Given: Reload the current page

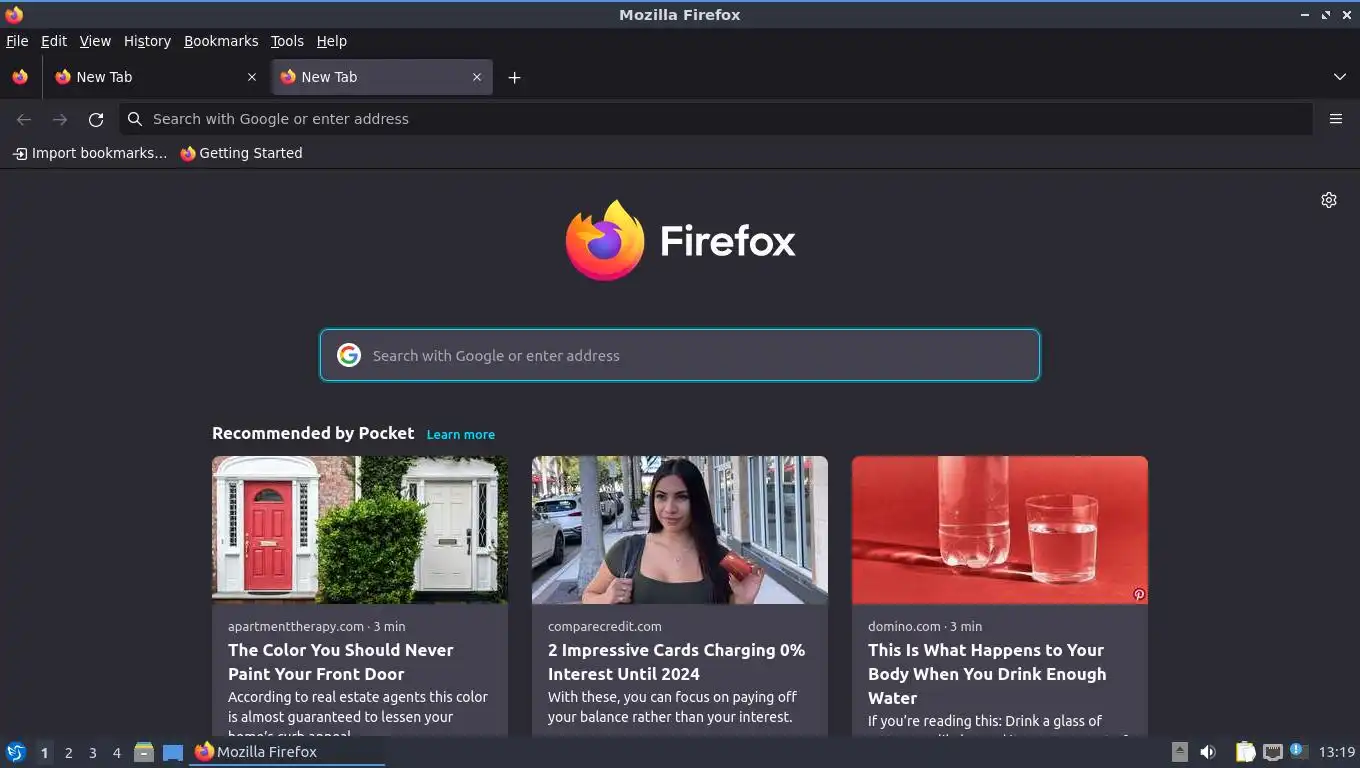Looking at the screenshot, I should (x=96, y=119).
